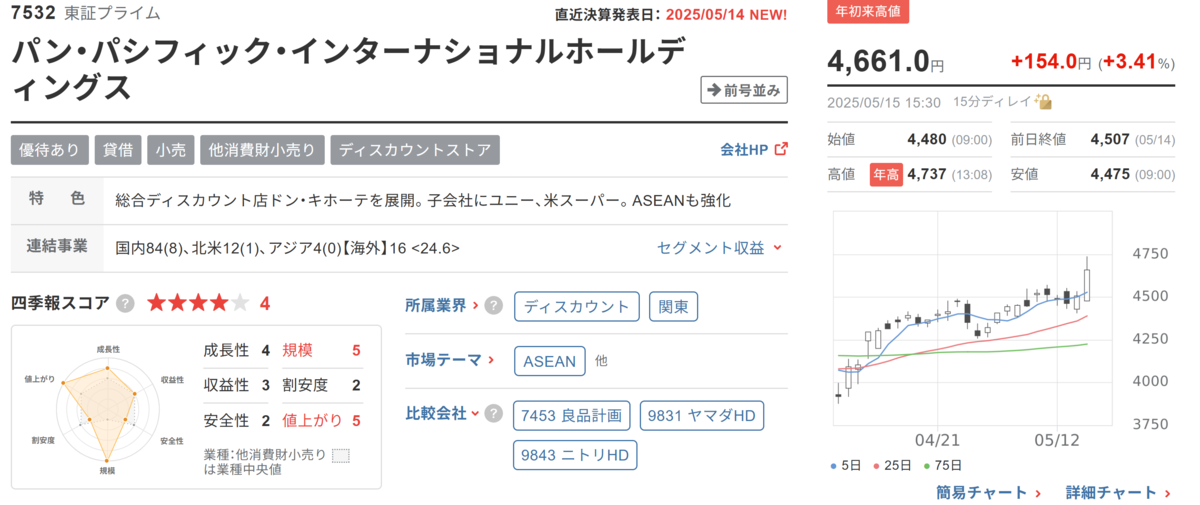Open comparison company 7453 良品計画

click(x=571, y=415)
